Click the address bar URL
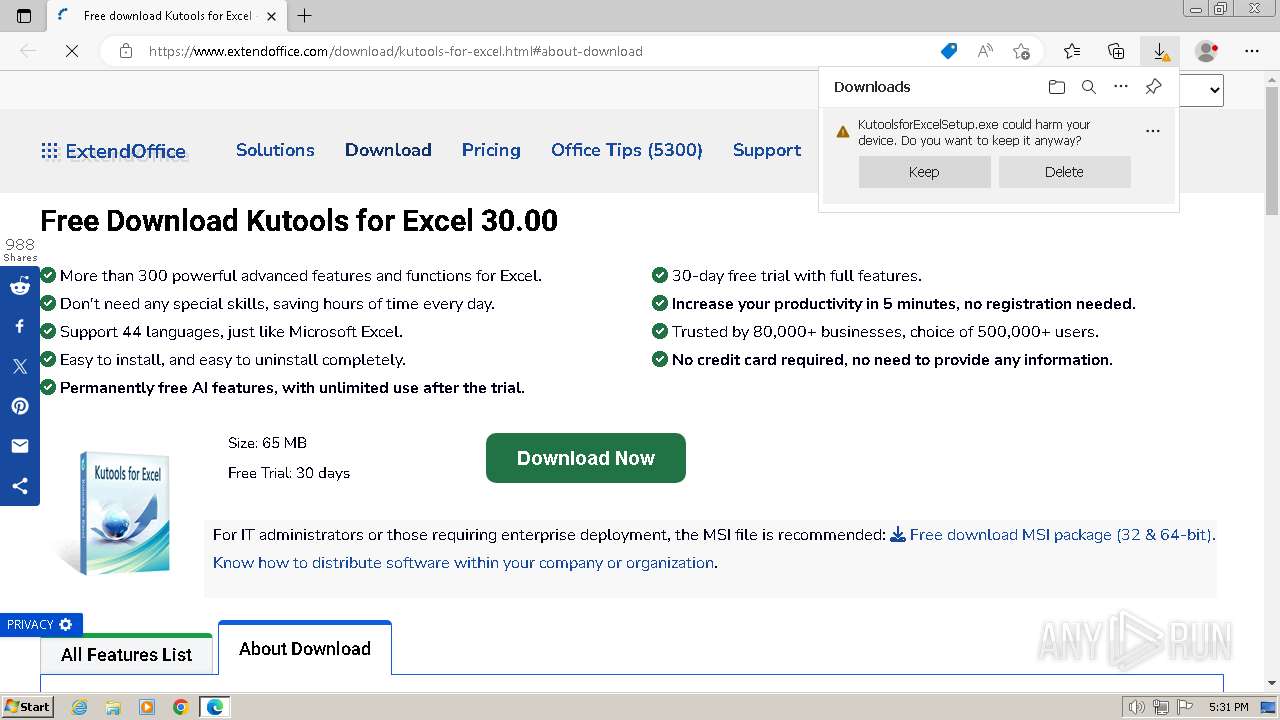Viewport: 1280px width, 720px height. click(x=395, y=51)
